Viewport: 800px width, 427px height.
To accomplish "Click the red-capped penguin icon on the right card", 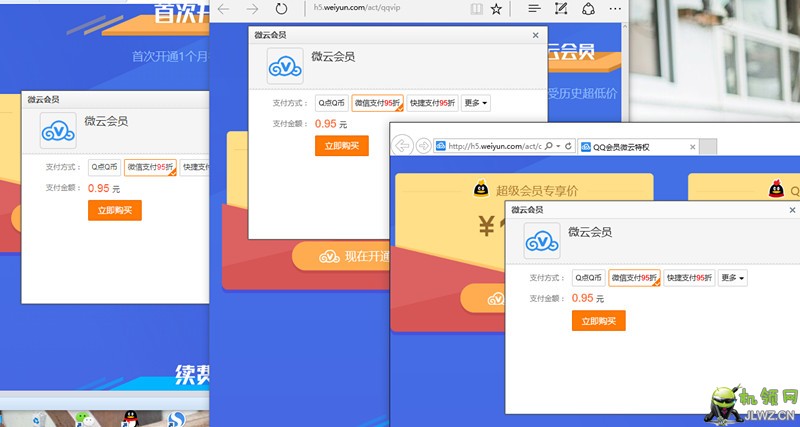I will pyautogui.click(x=776, y=189).
